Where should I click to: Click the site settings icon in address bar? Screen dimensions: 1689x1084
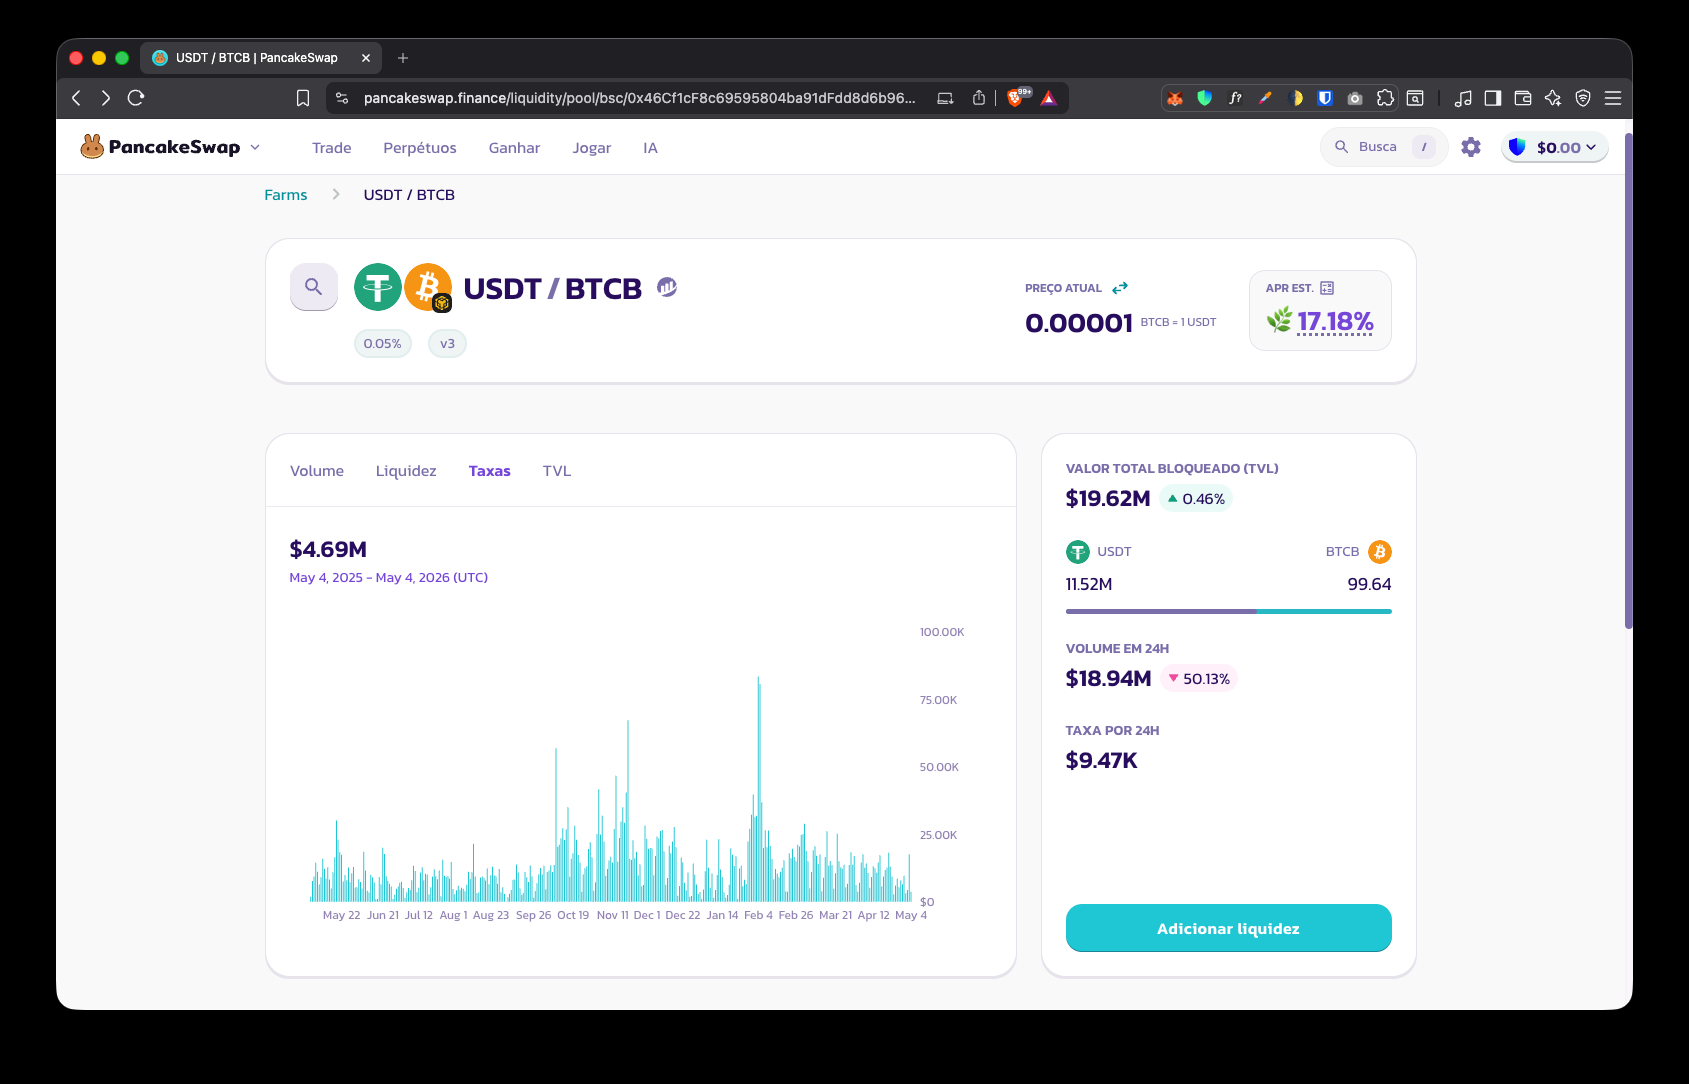[342, 98]
